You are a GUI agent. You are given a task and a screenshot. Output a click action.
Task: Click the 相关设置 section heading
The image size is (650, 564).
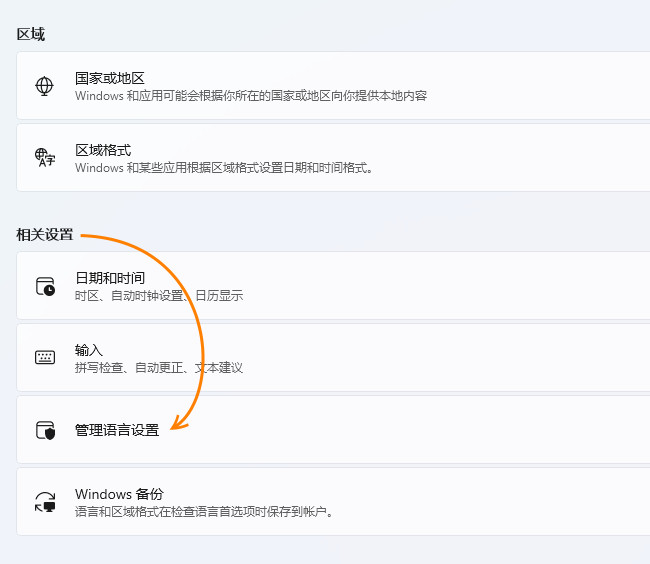(45, 235)
